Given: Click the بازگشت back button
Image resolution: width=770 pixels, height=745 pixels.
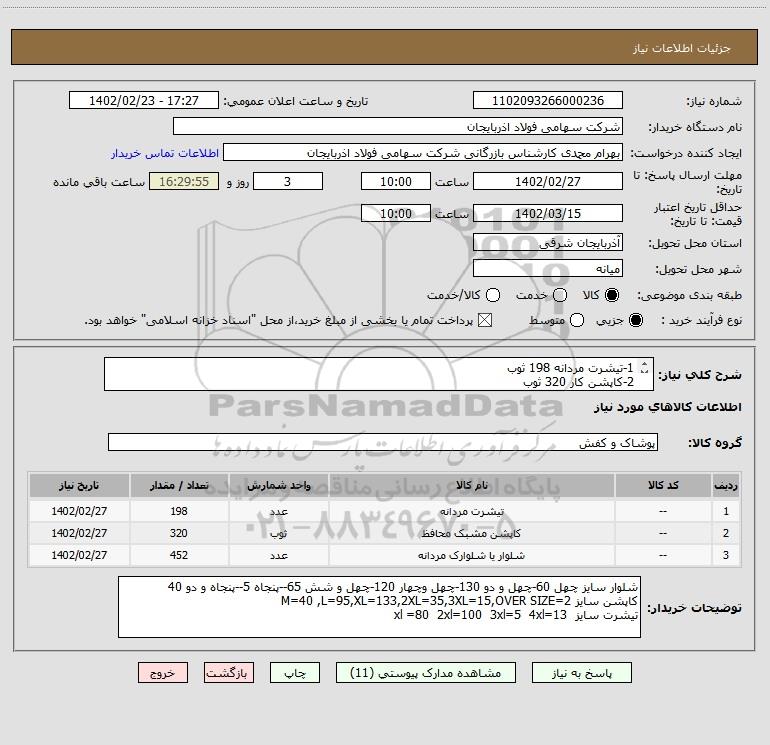Looking at the screenshot, I should point(229,673).
